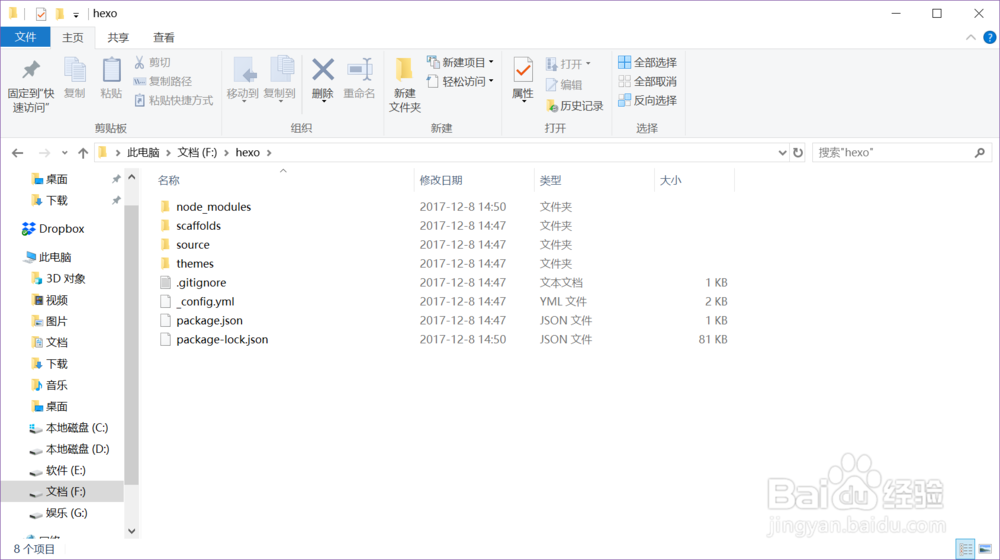Click the Rename (重命名) icon
The image size is (1000, 560).
click(x=360, y=70)
